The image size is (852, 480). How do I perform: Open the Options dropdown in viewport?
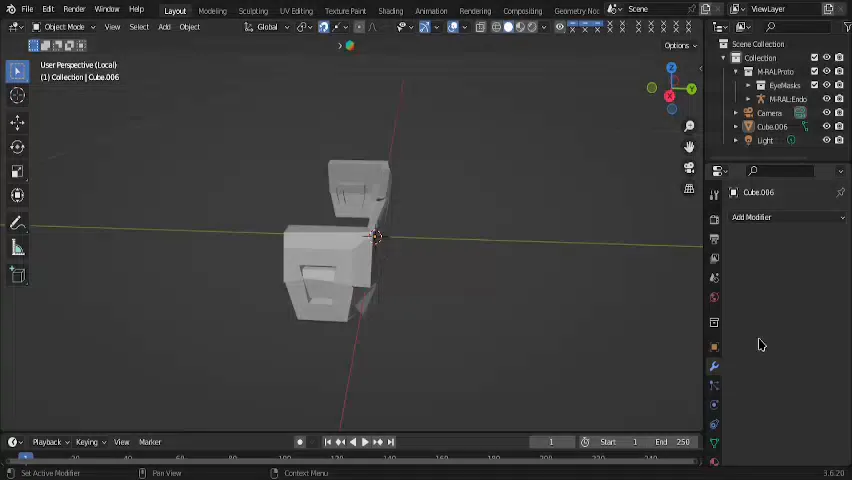point(680,46)
